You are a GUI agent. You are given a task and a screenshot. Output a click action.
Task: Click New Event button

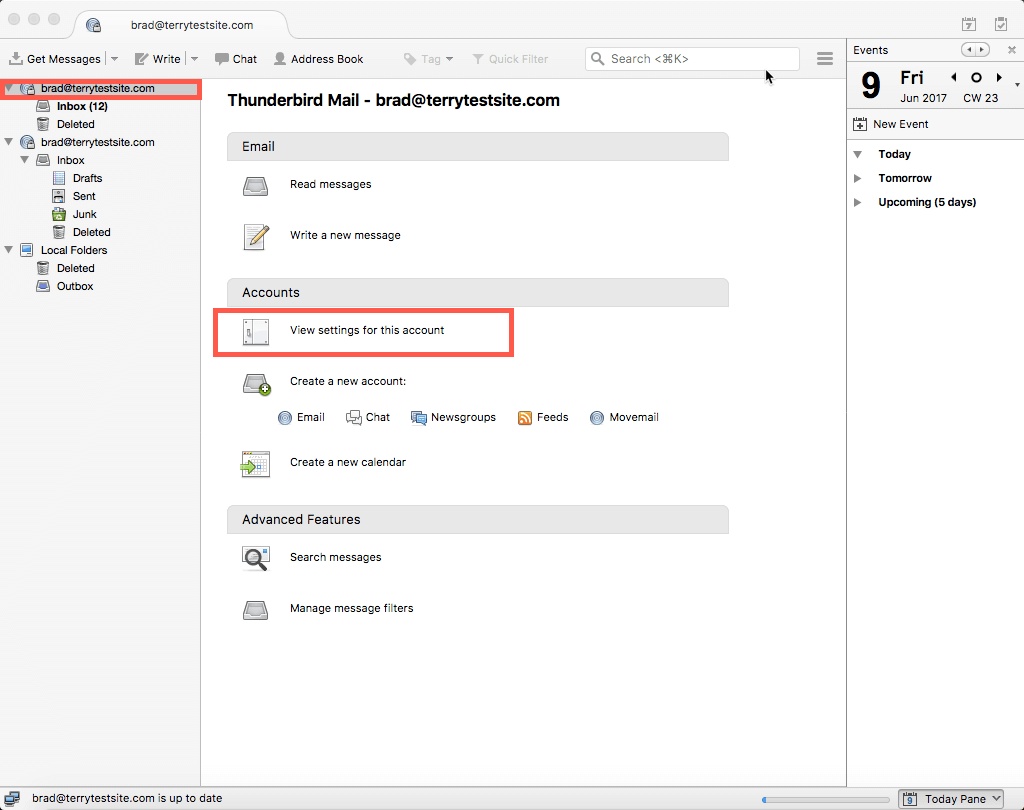(891, 124)
